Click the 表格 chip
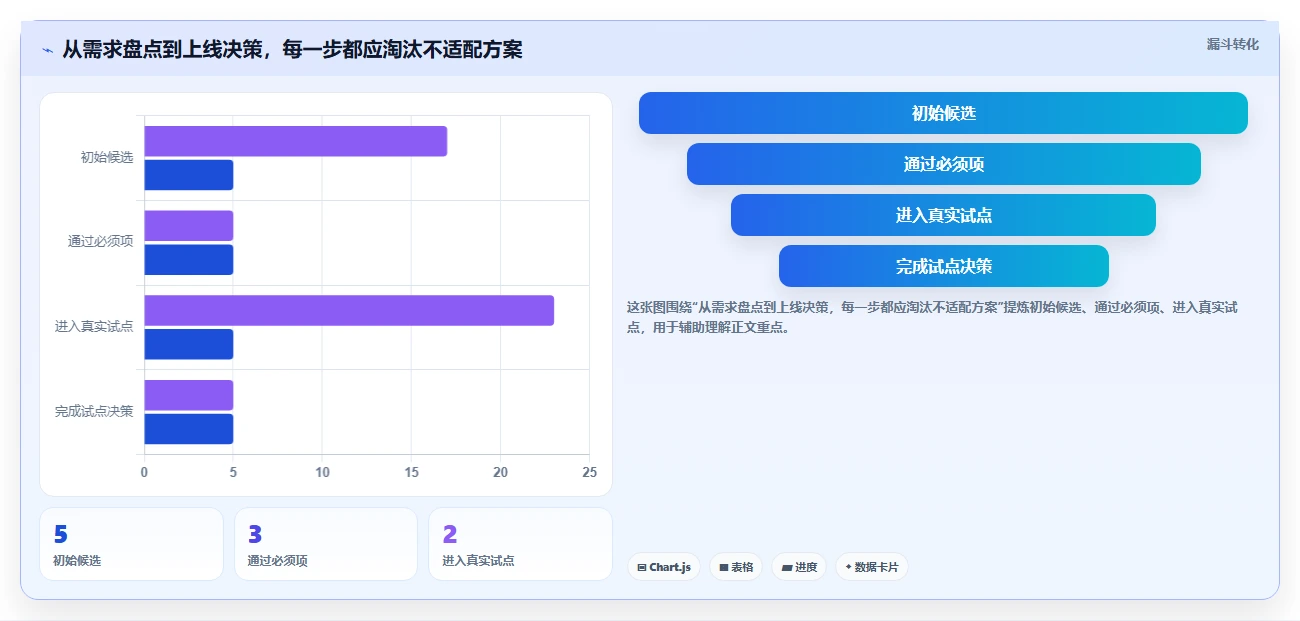This screenshot has height=621, width=1300. coord(736,567)
